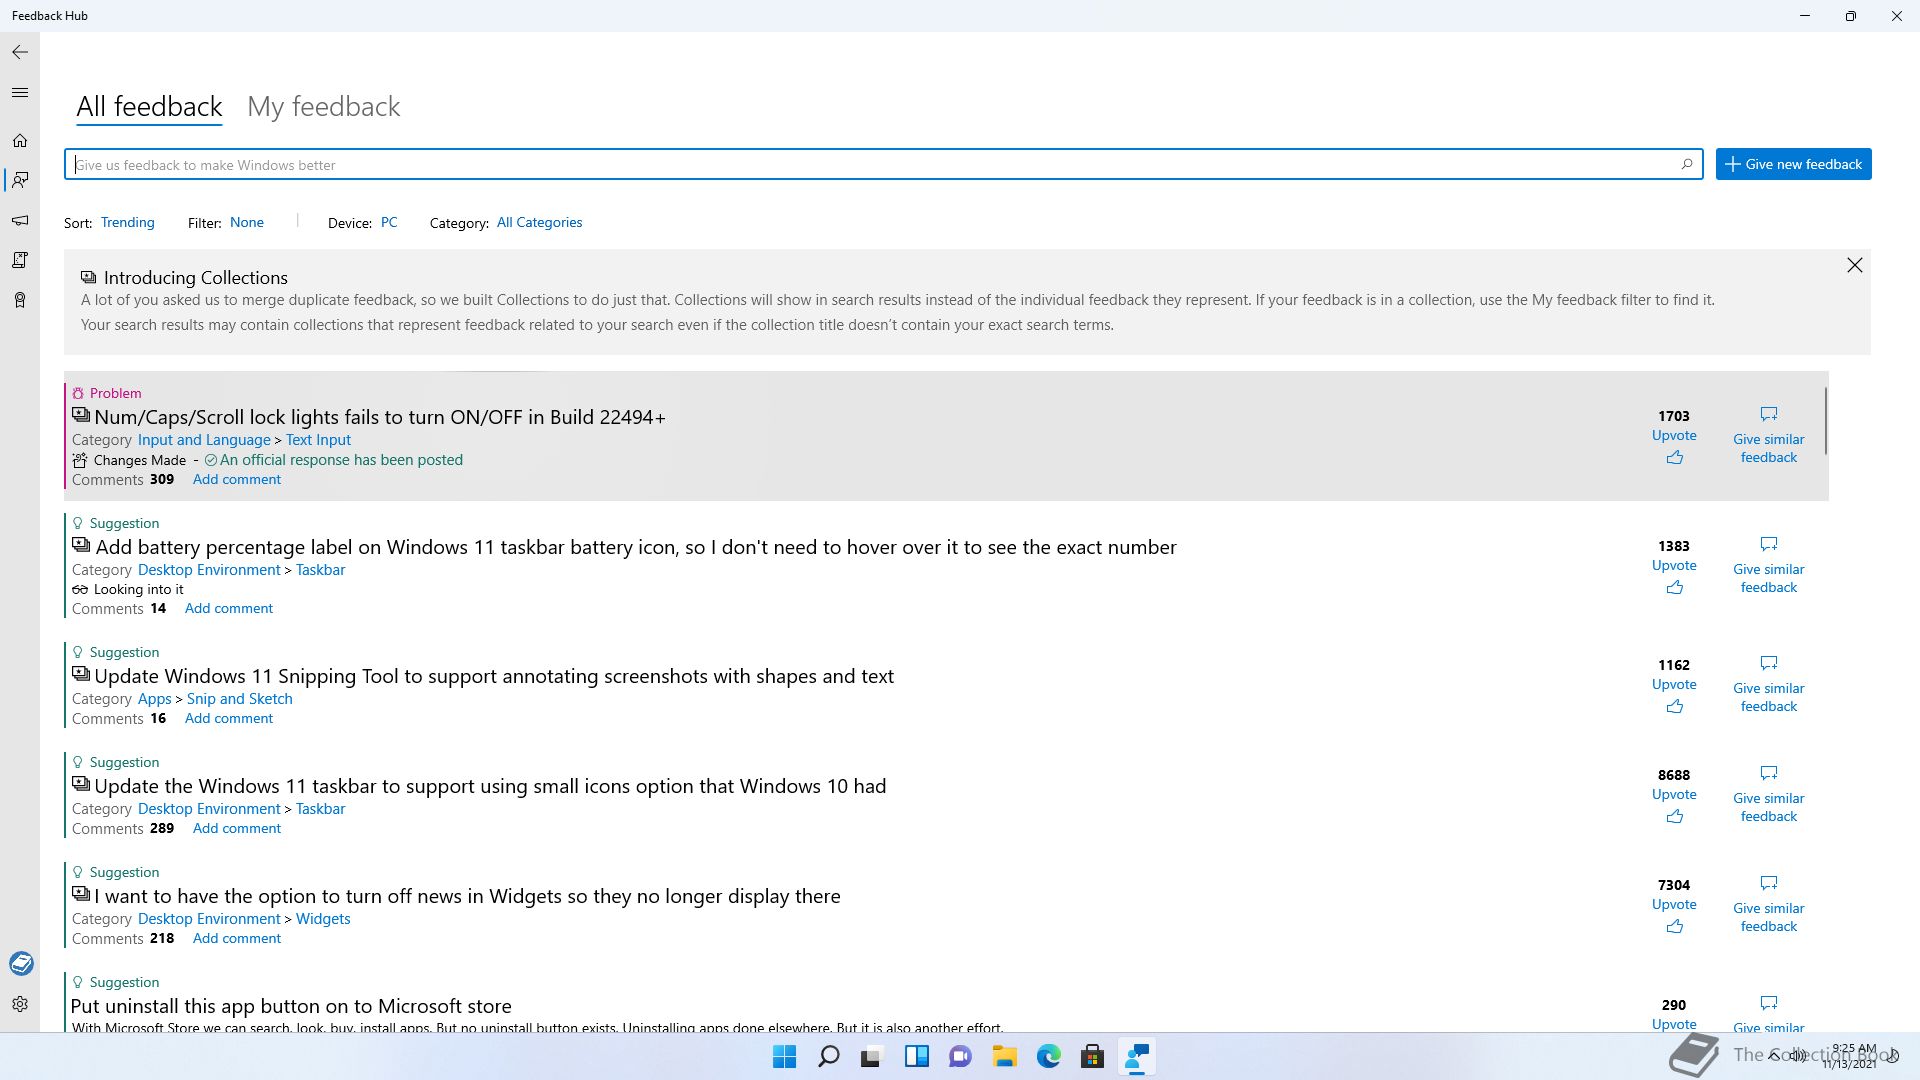1920x1080 pixels.
Task: Open Widgets category link
Action: (x=323, y=919)
